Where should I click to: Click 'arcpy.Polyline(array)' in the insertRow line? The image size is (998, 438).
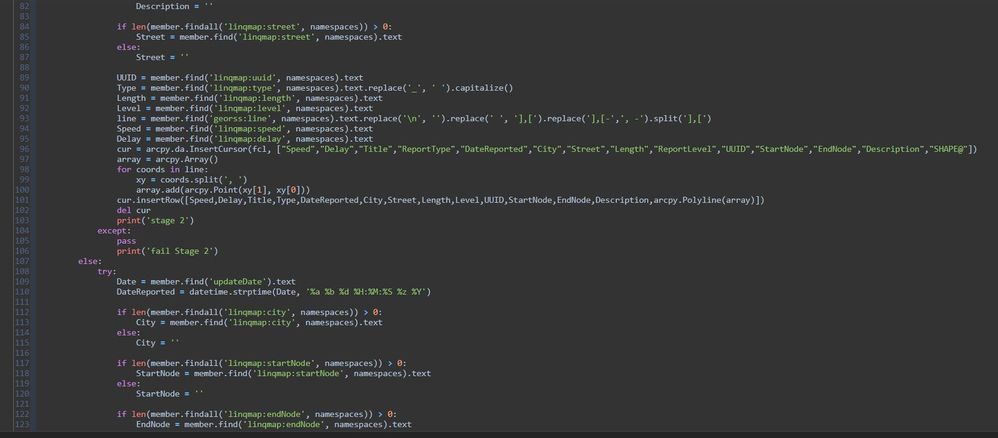[x=706, y=200]
